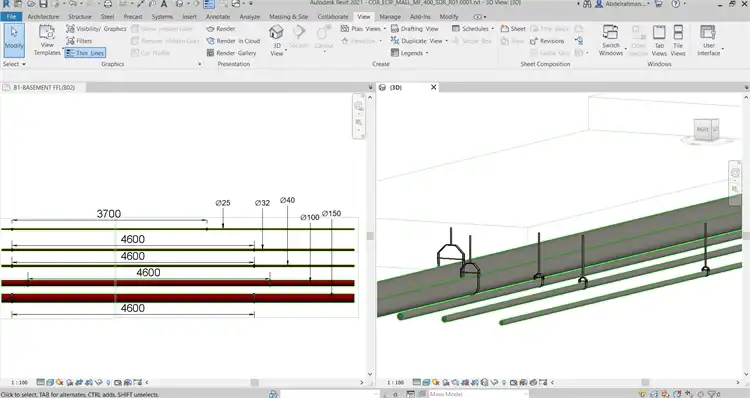Open the Render Gallery
The width and height of the screenshot is (750, 398).
[232, 53]
